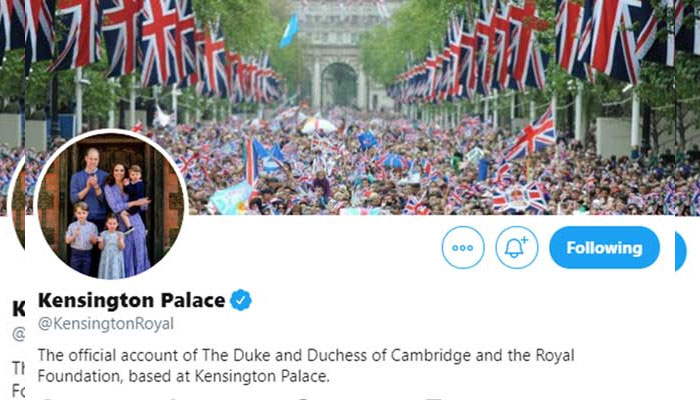The width and height of the screenshot is (700, 400).
Task: Open the three-dot more options menu
Action: click(463, 248)
